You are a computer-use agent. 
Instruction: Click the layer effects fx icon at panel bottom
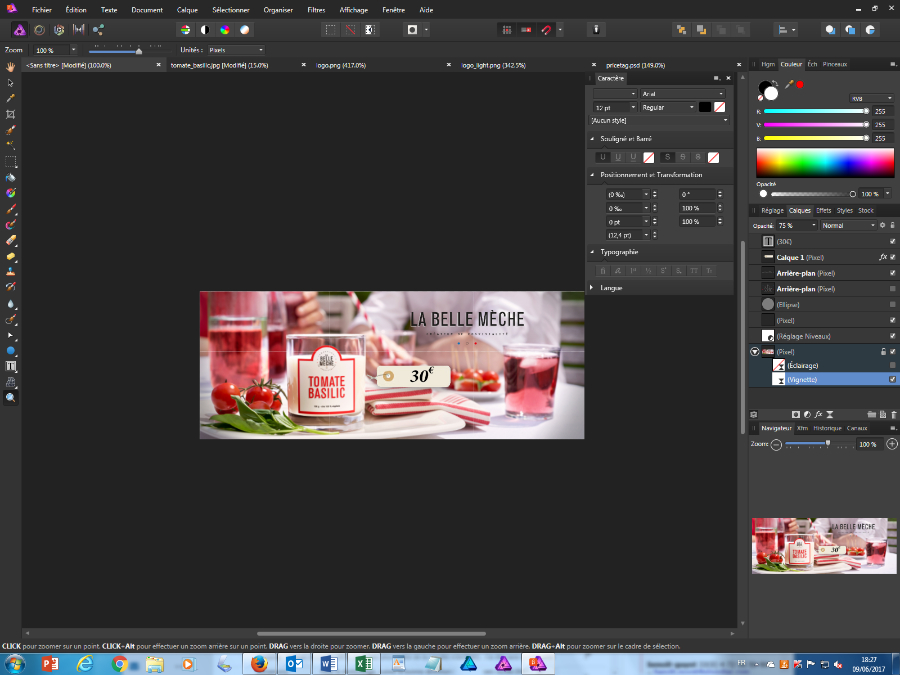tap(818, 414)
